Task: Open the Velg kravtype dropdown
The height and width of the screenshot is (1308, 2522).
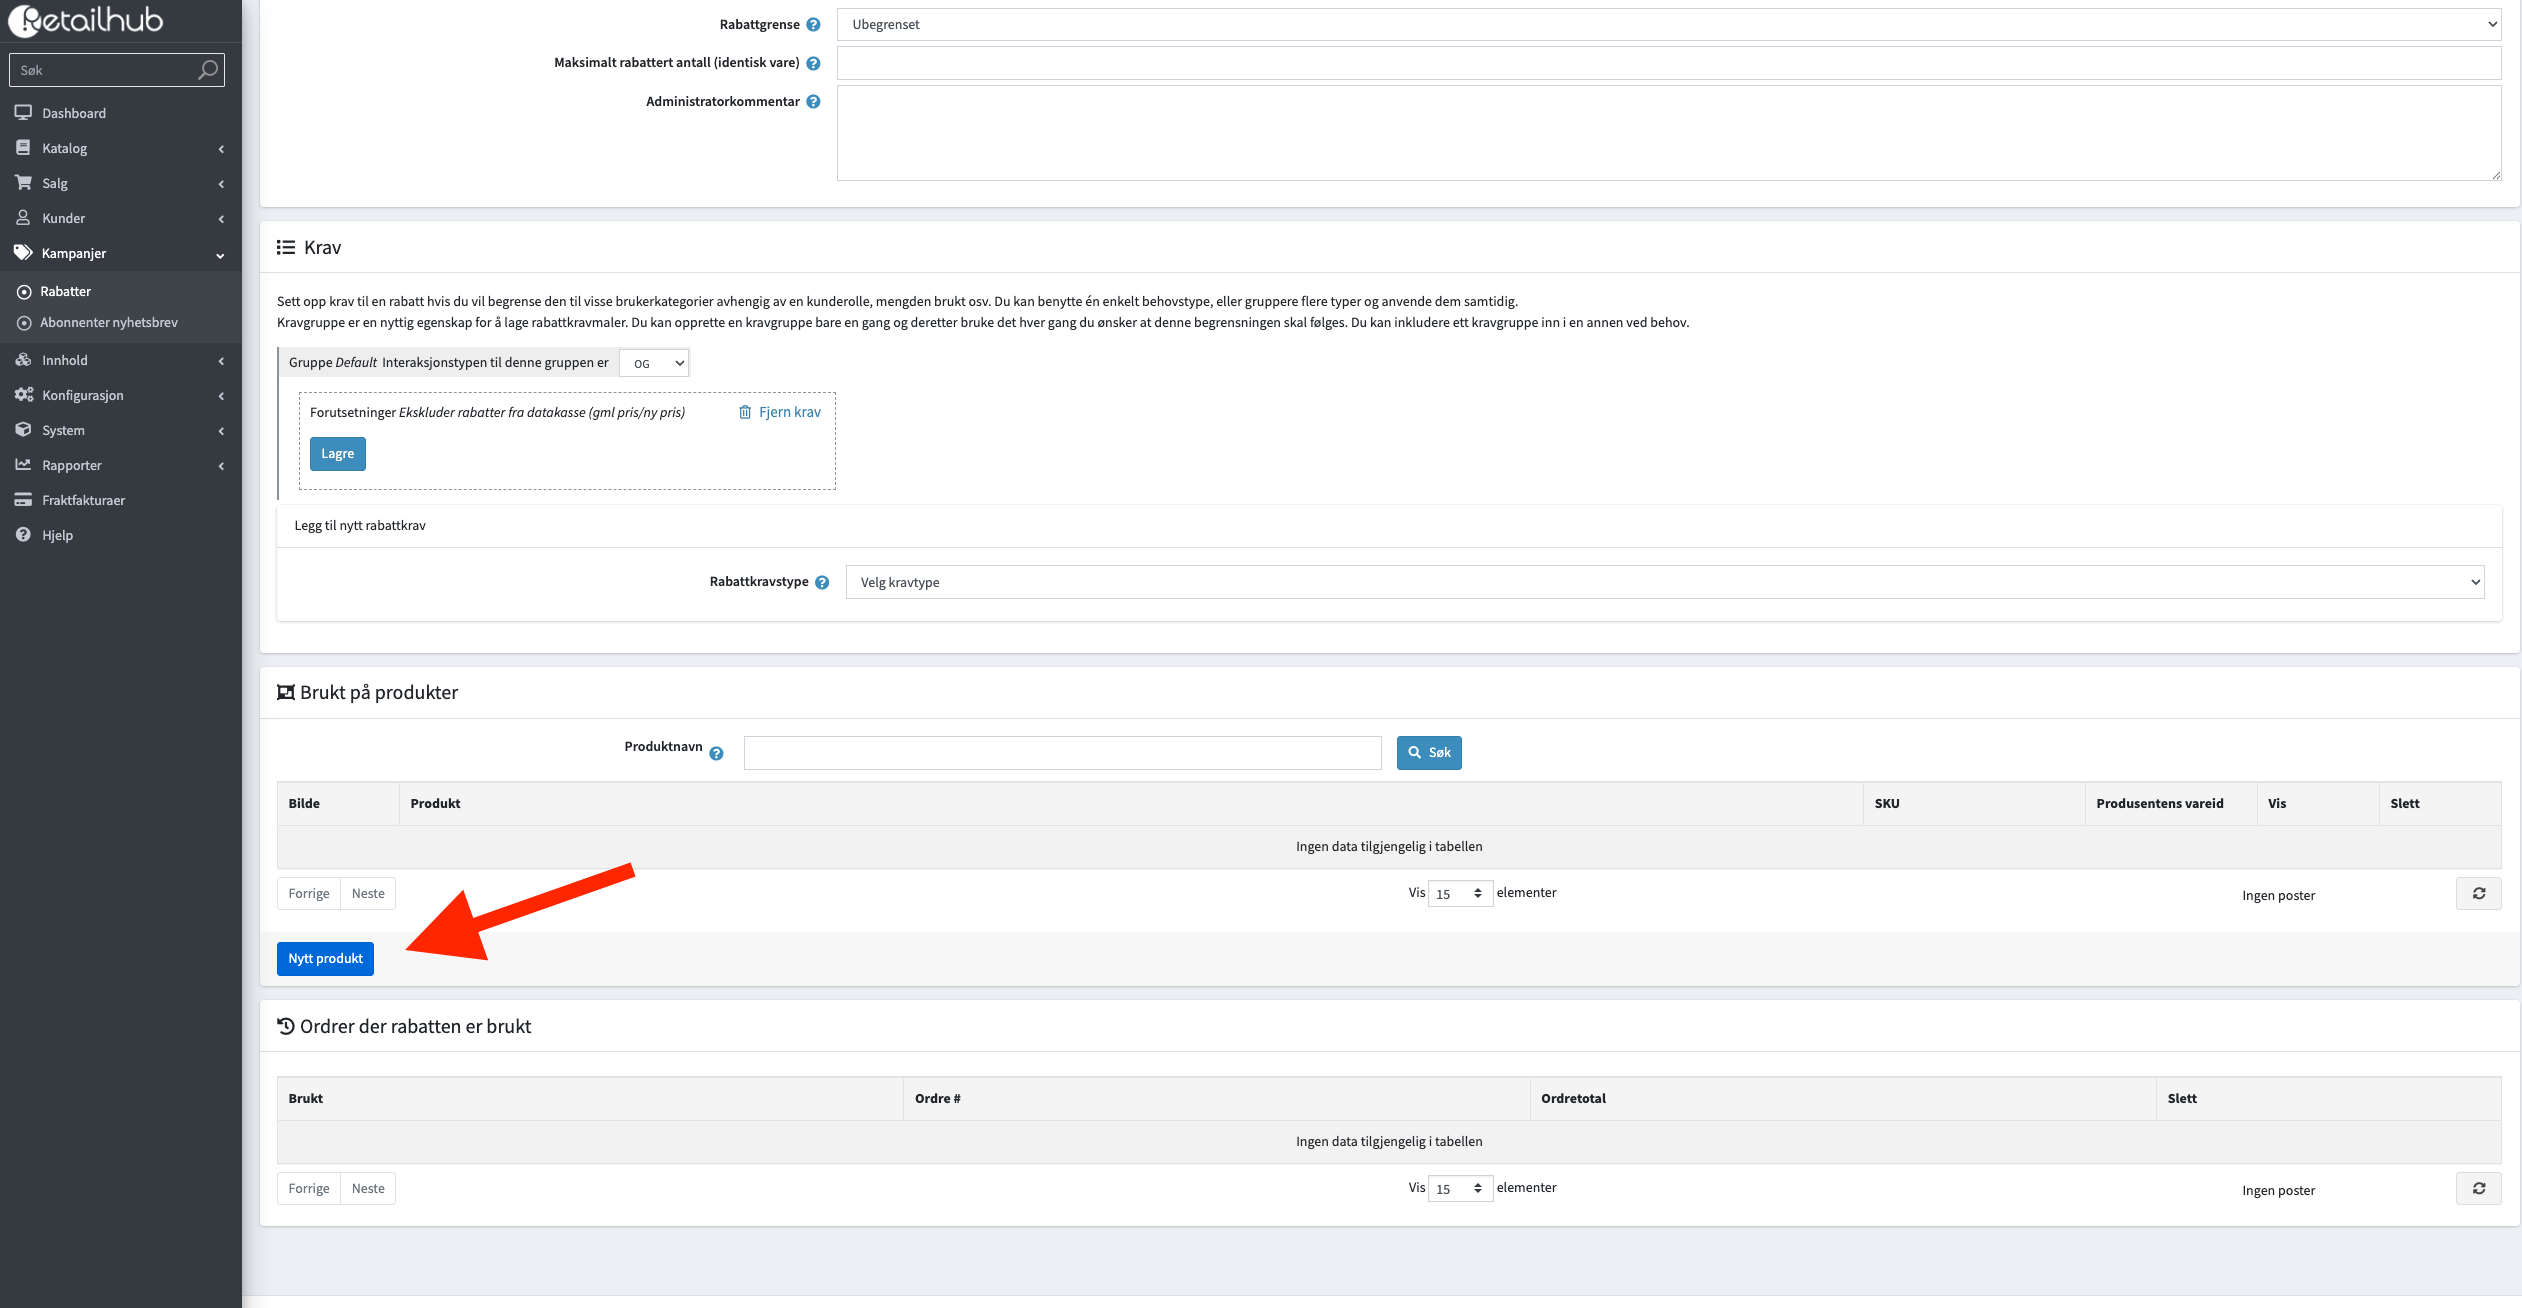Action: pos(1664,582)
